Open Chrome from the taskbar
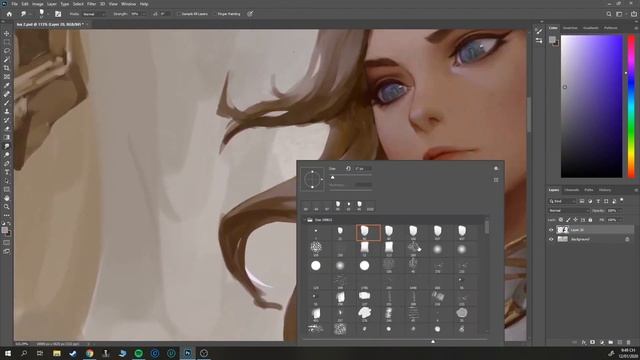 (89, 353)
